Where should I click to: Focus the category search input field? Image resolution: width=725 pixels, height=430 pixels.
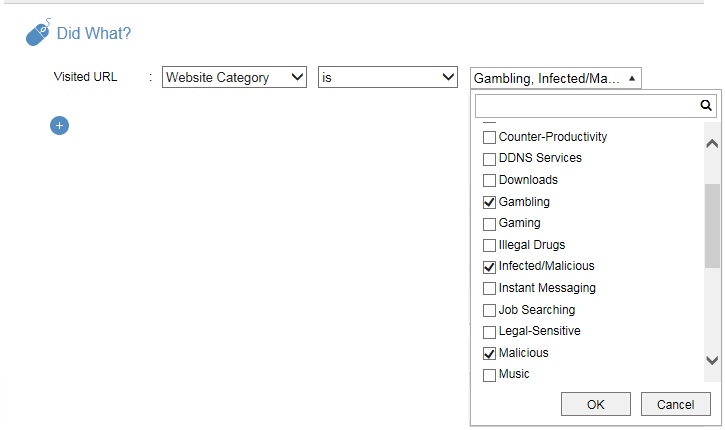(585, 105)
